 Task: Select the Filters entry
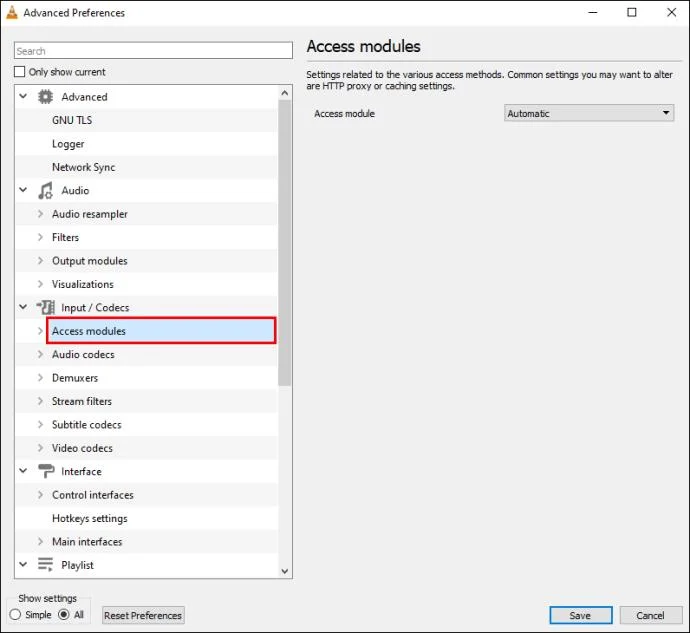pos(66,238)
